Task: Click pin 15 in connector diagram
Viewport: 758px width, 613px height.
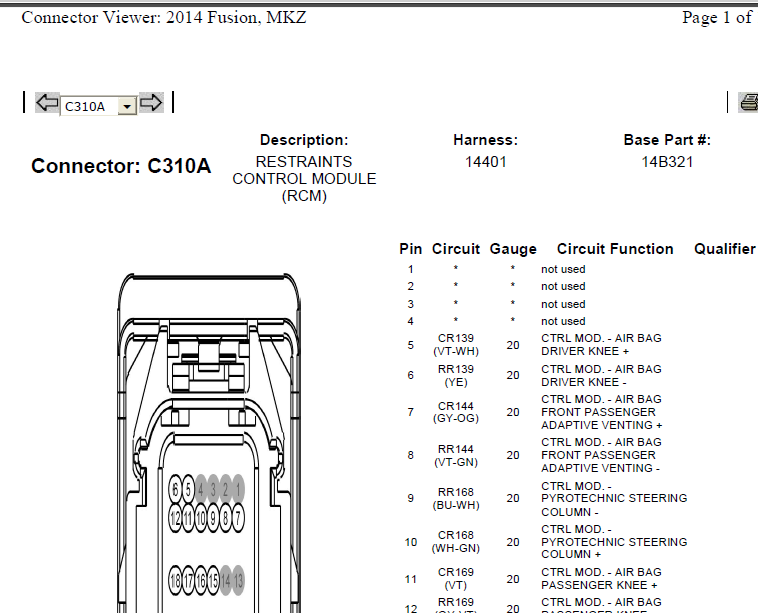Action: [213, 580]
